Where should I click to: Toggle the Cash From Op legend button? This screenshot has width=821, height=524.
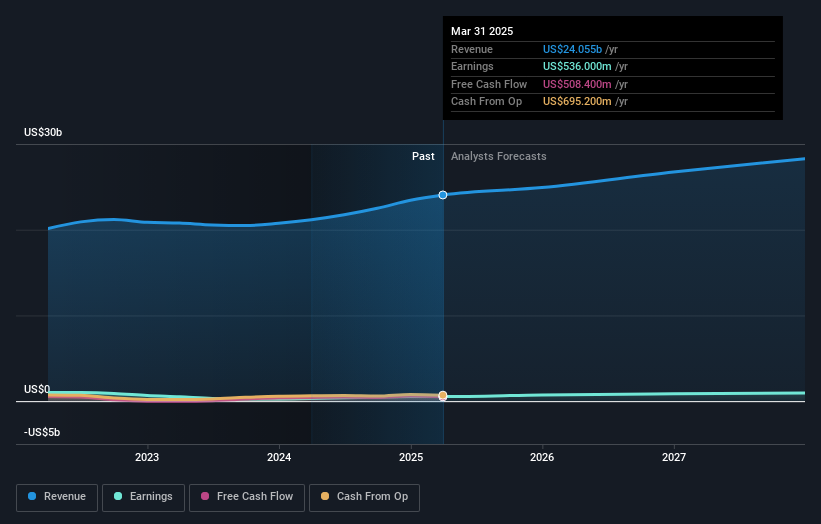[x=364, y=497]
